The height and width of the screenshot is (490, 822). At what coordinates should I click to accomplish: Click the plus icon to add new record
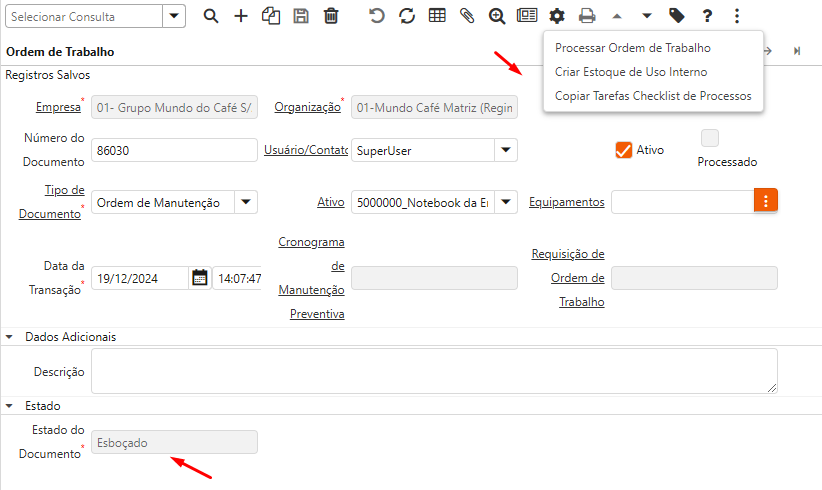pos(240,16)
